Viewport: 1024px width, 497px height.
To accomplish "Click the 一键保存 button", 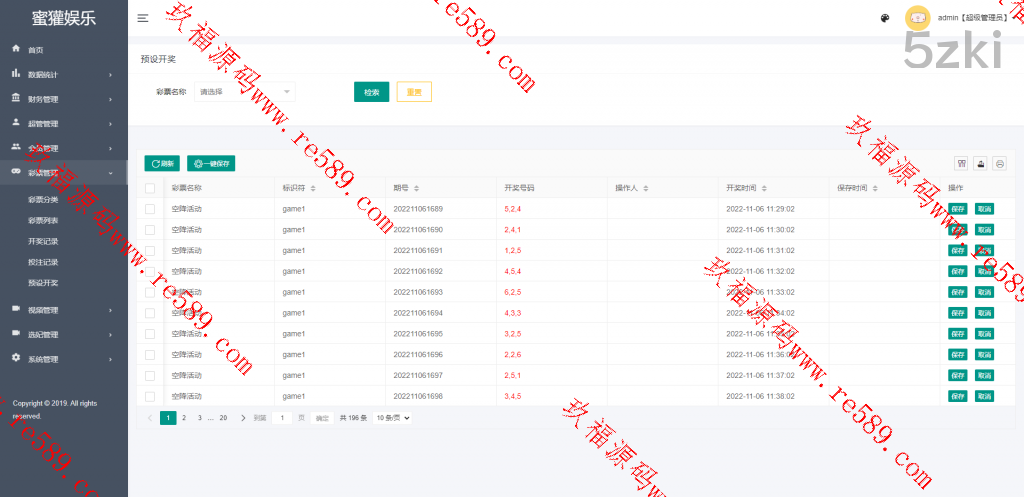I will [211, 163].
